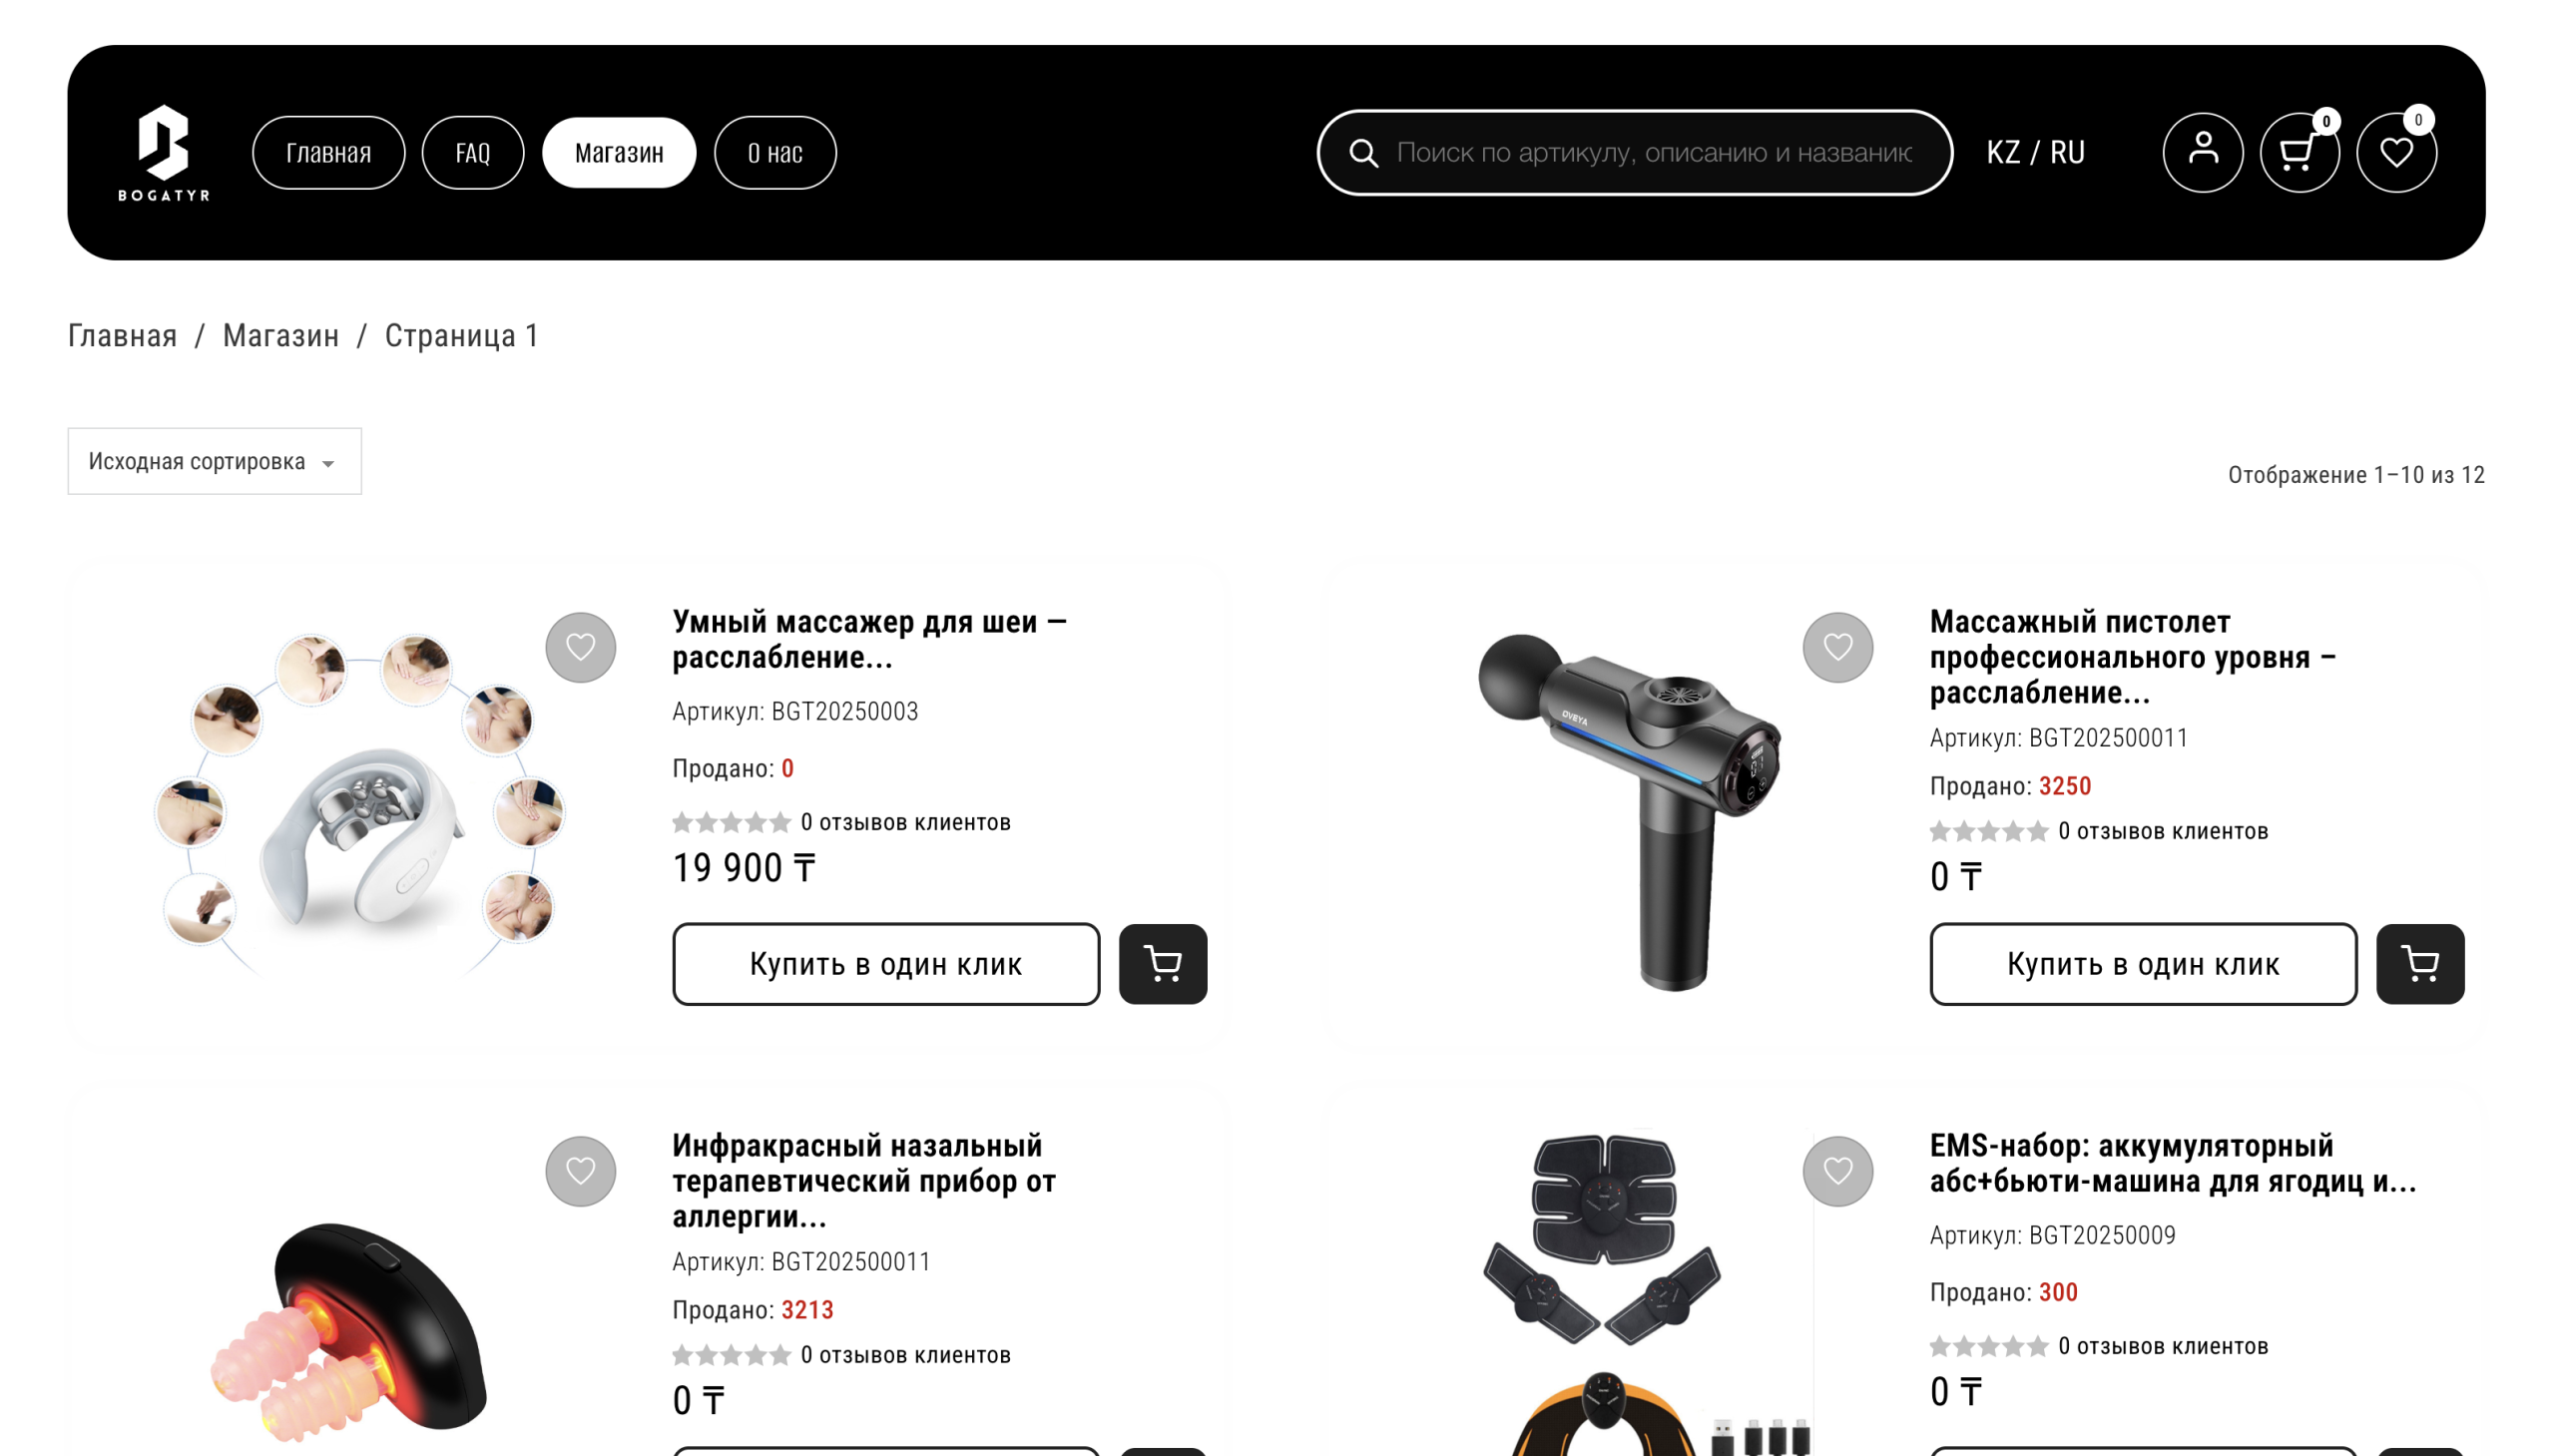
Task: Favorite the neck massager product
Action: pyautogui.click(x=580, y=647)
